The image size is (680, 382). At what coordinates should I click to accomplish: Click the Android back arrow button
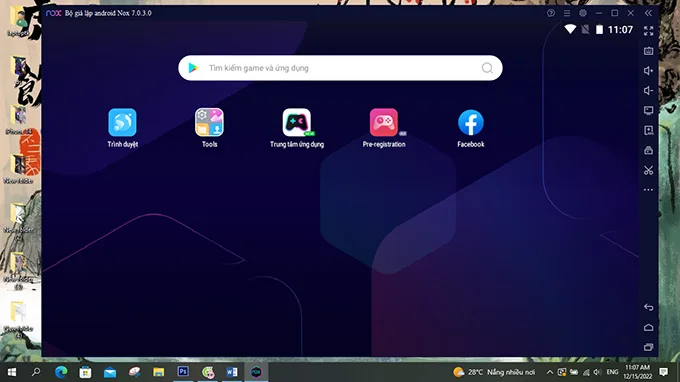click(648, 307)
